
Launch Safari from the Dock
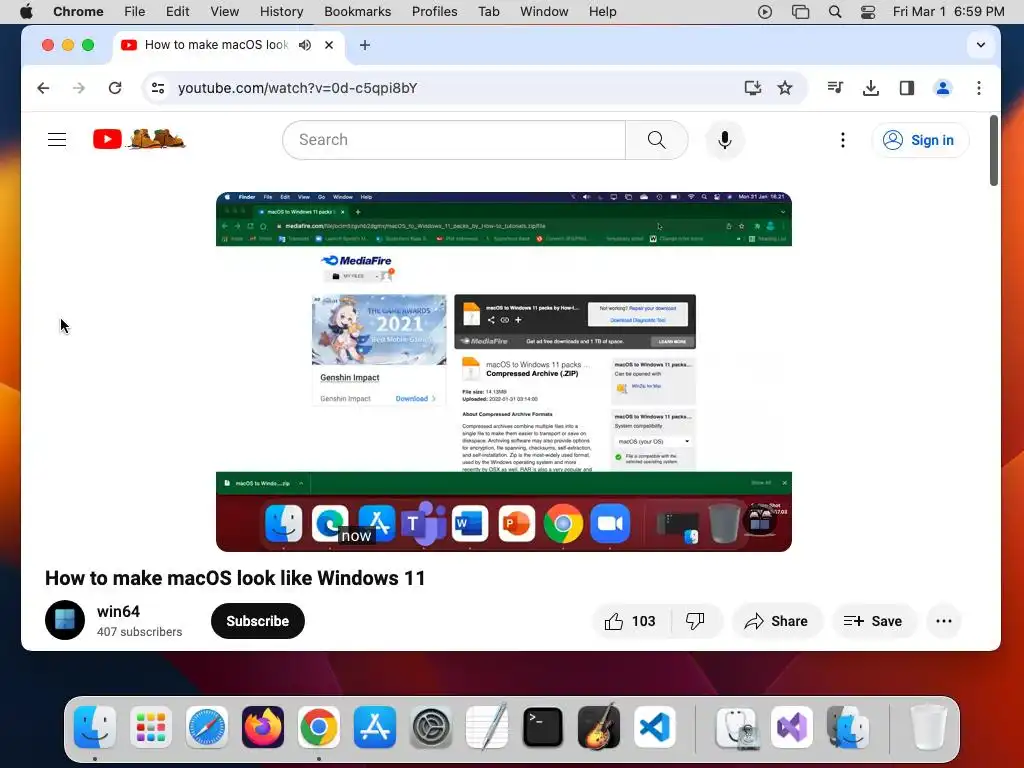207,727
